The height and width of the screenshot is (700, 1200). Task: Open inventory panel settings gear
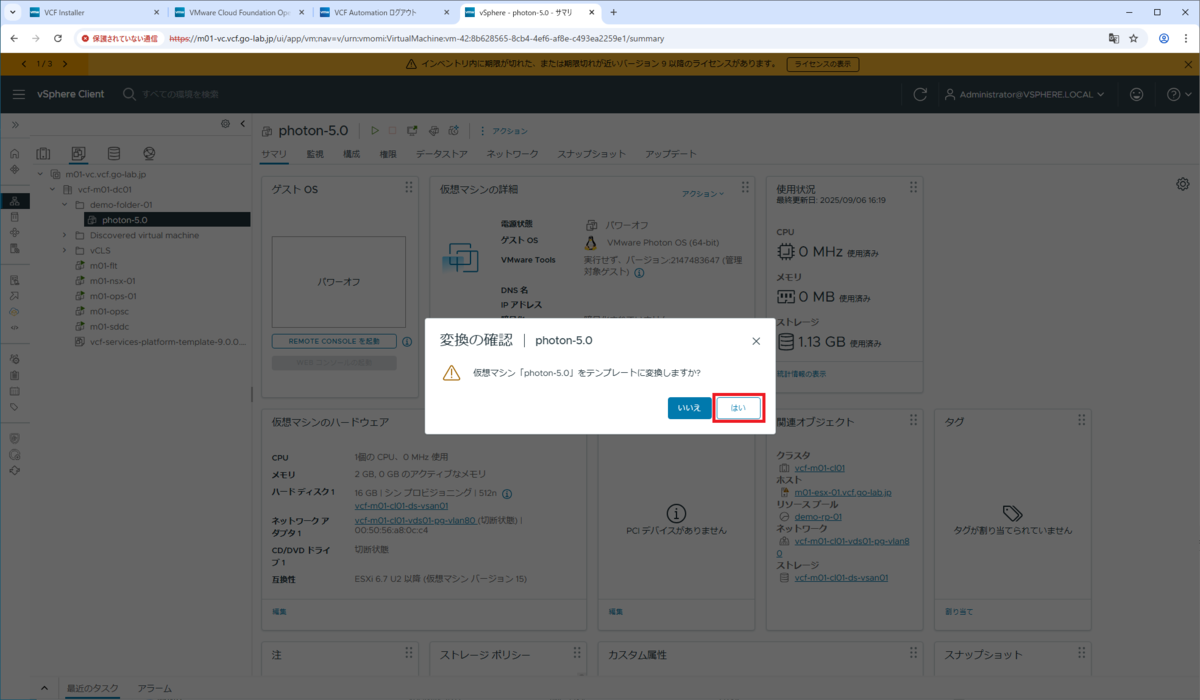coord(225,124)
